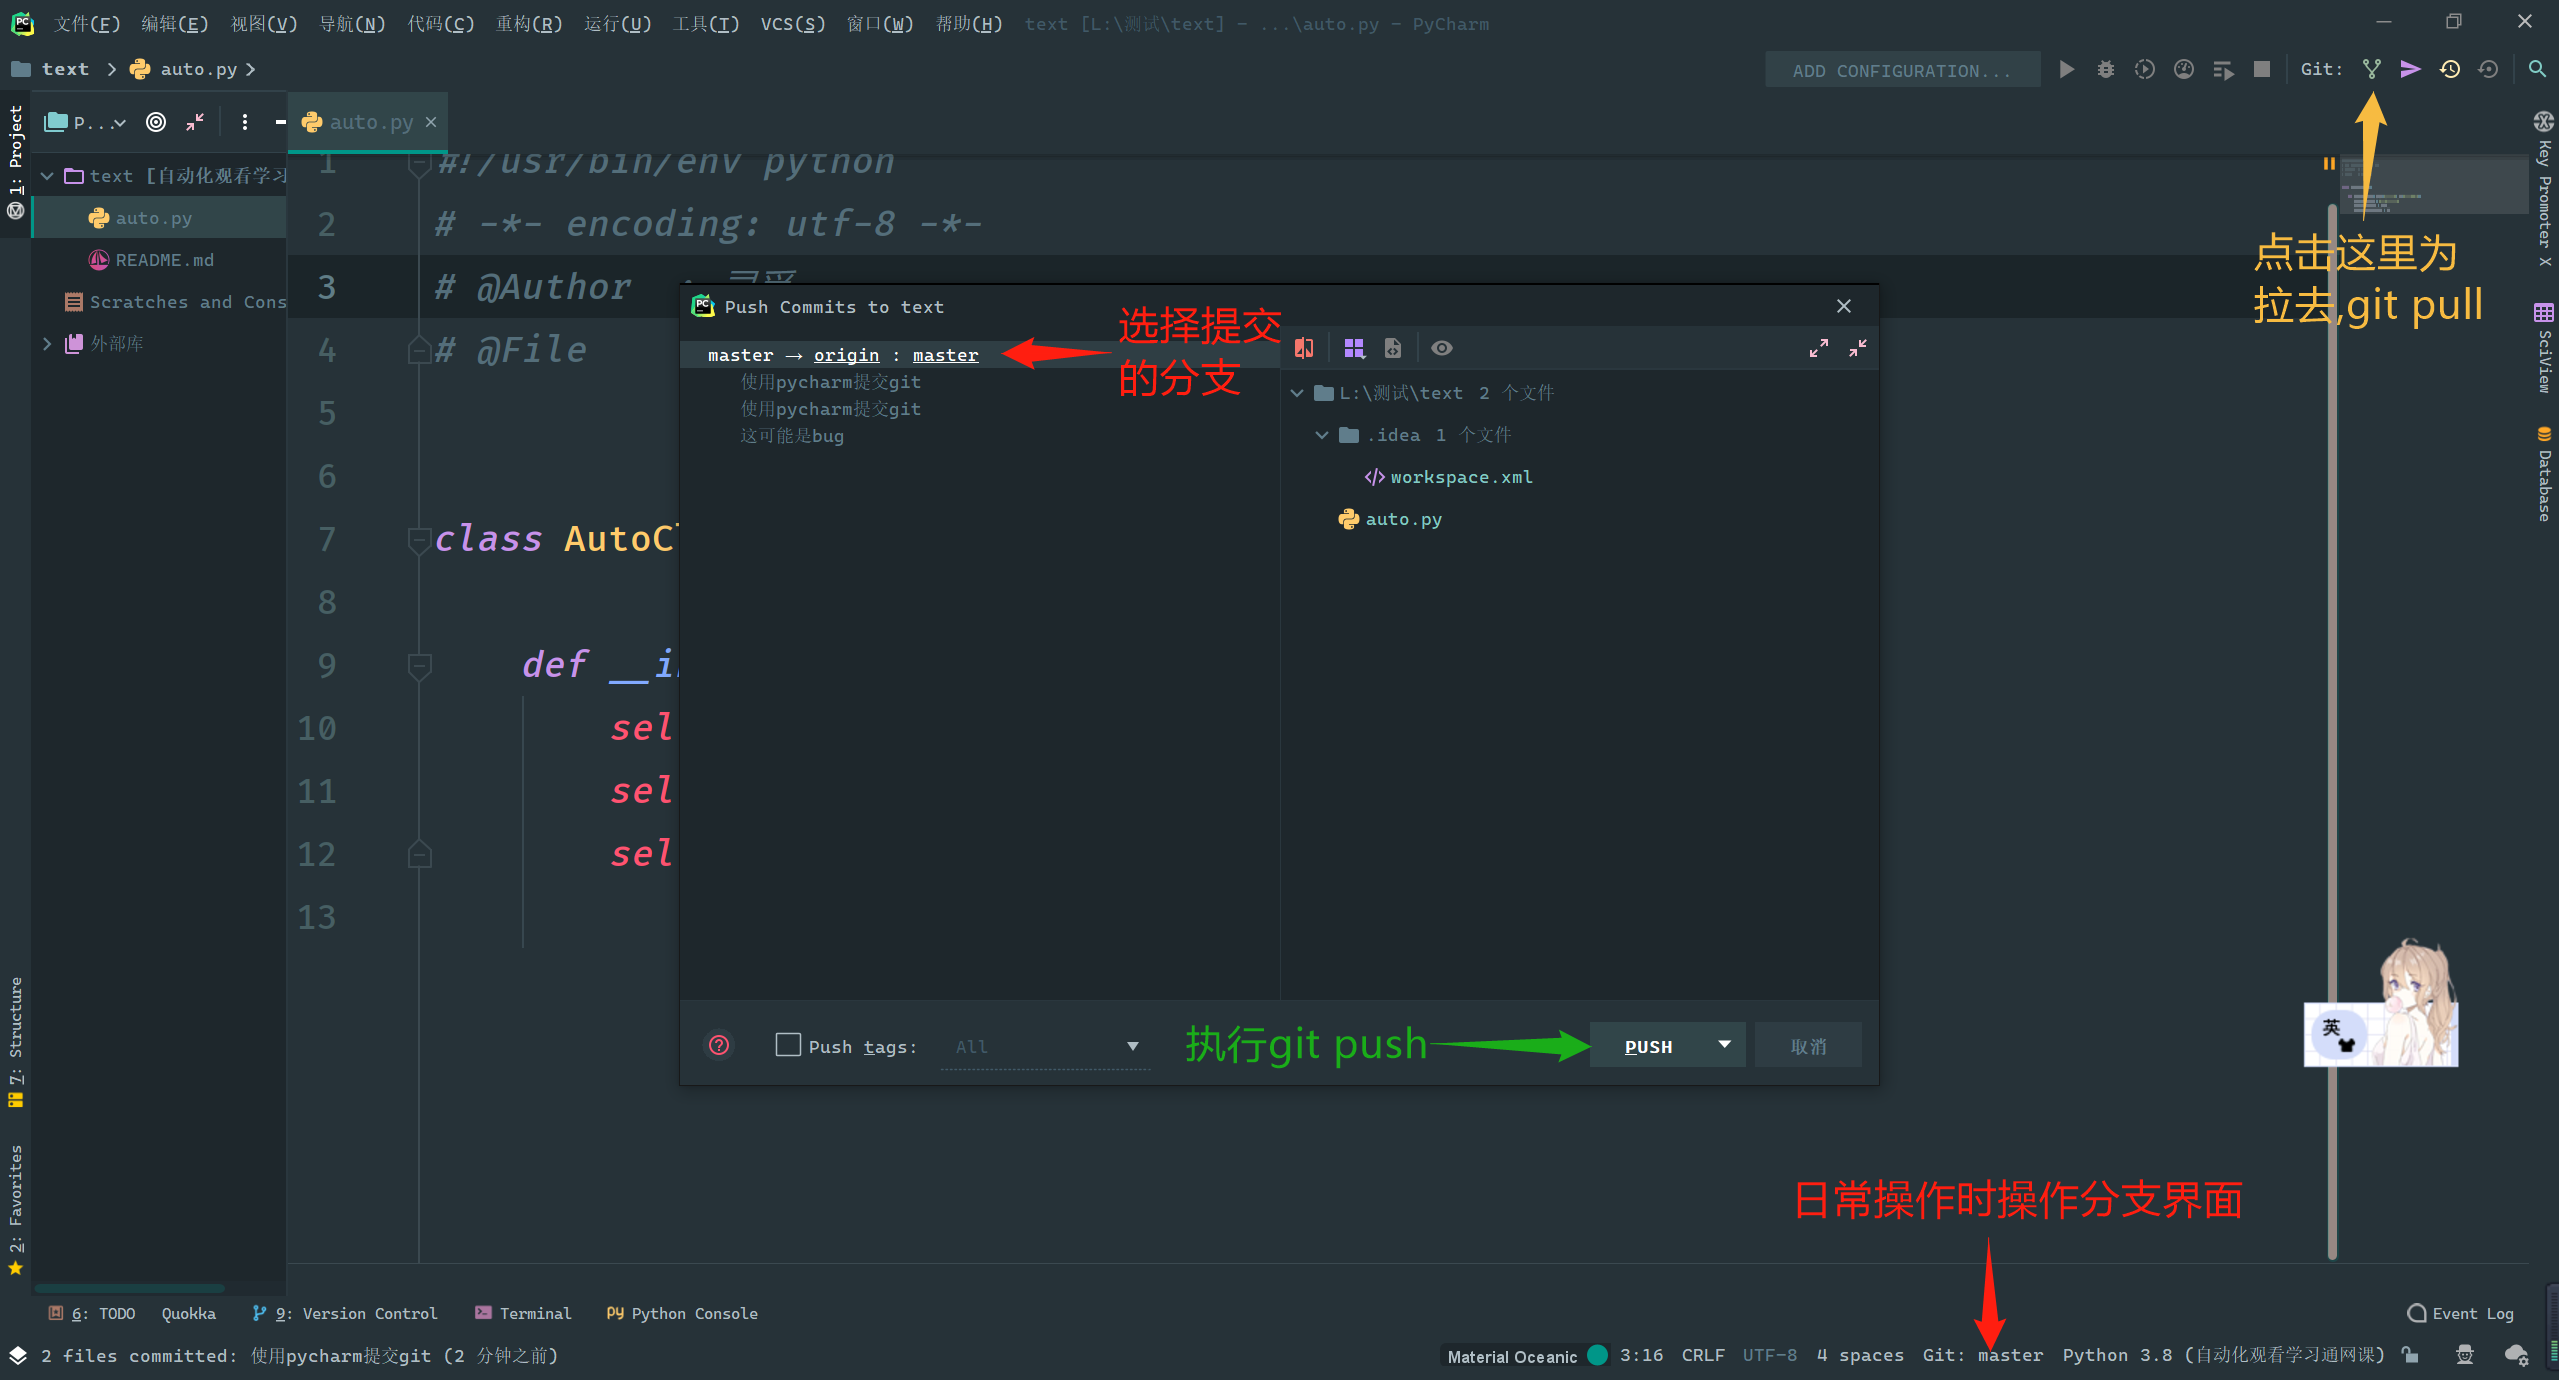Toggle the read-only lock icon in status bar
Viewport: 2559px width, 1380px height.
click(x=2411, y=1355)
